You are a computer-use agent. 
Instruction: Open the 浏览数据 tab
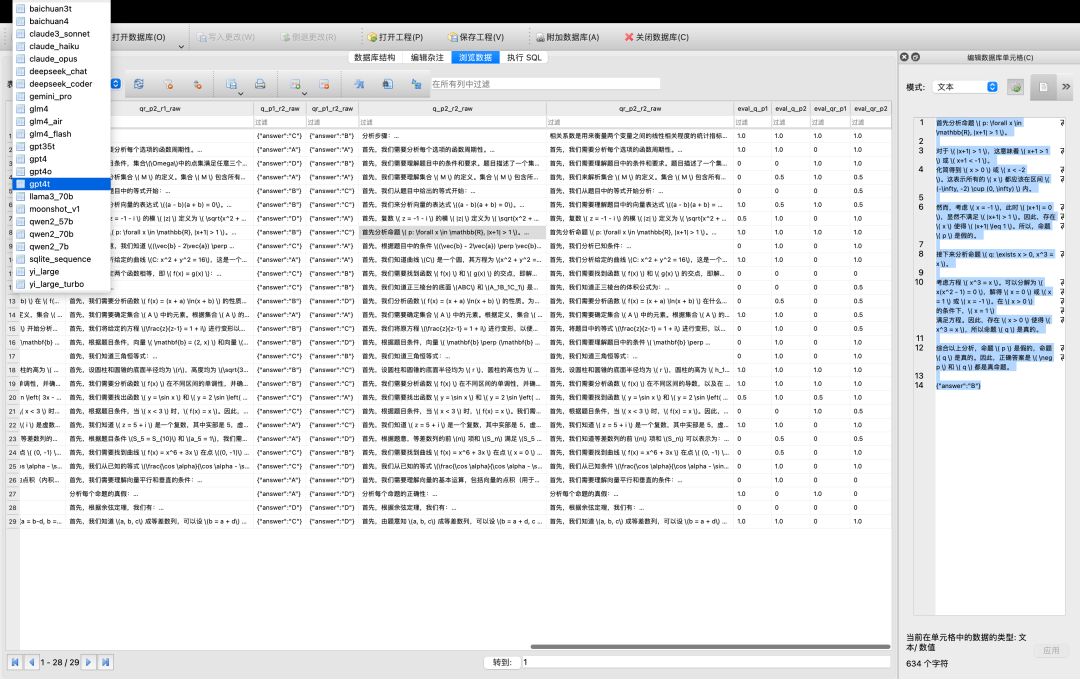475,57
